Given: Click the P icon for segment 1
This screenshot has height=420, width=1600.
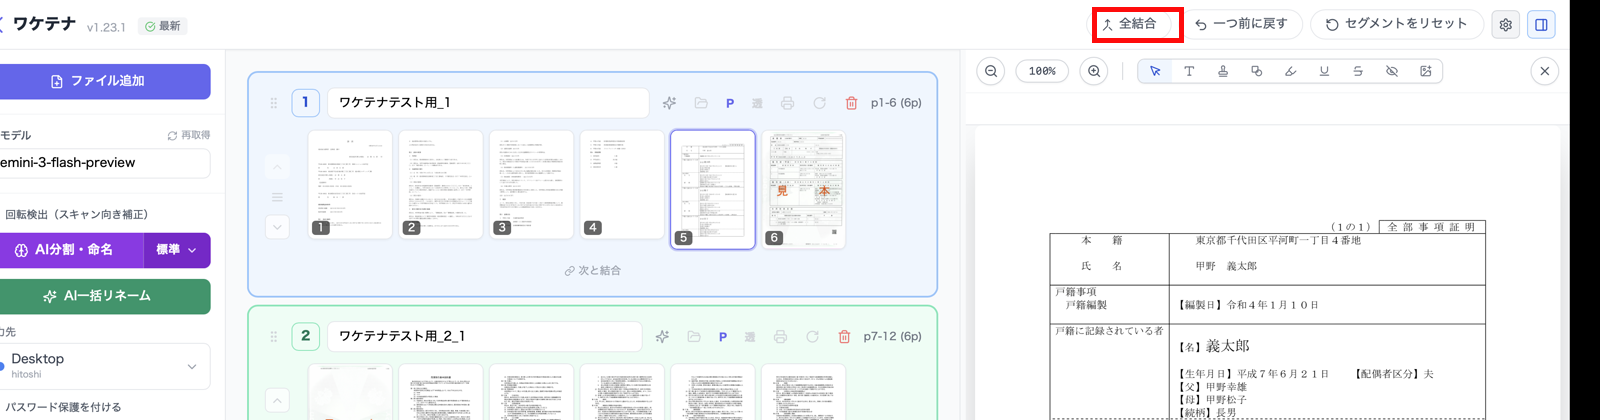Looking at the screenshot, I should [x=730, y=103].
